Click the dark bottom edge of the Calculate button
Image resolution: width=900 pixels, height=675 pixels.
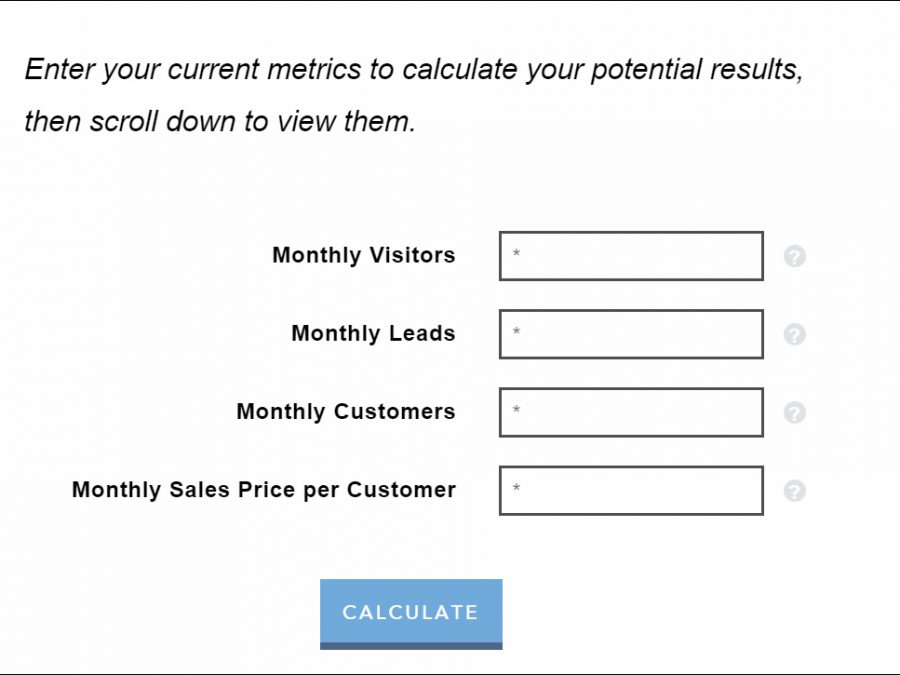[411, 646]
